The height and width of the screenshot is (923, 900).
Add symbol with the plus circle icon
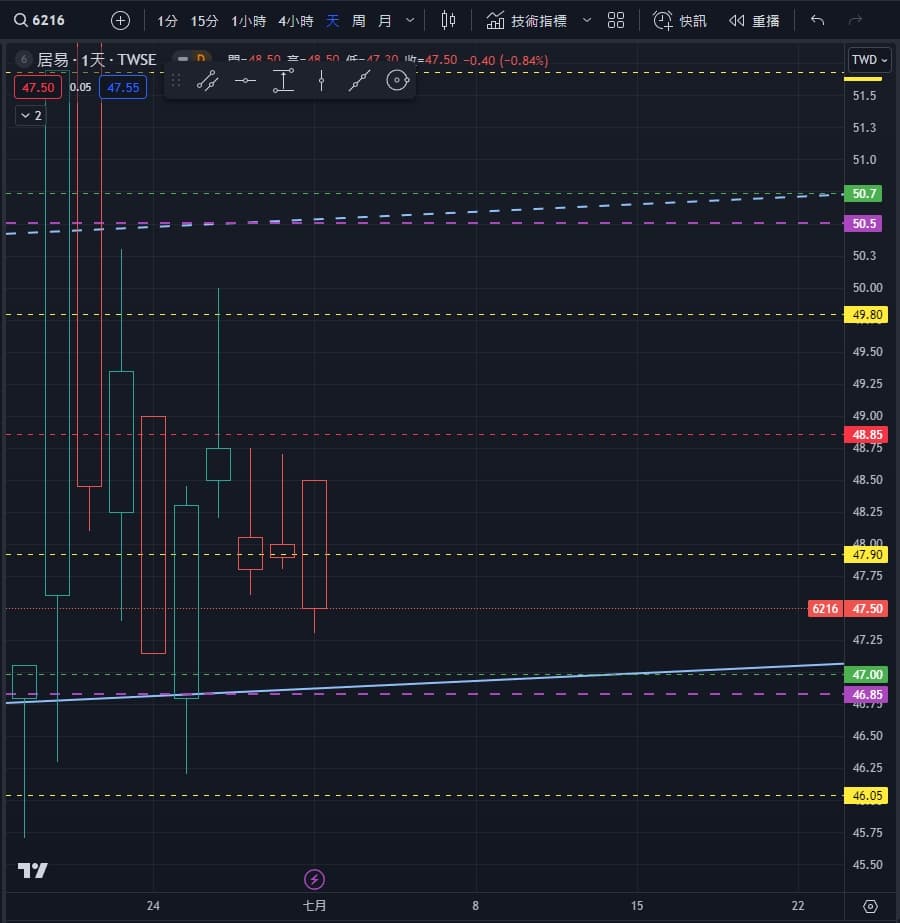(120, 21)
